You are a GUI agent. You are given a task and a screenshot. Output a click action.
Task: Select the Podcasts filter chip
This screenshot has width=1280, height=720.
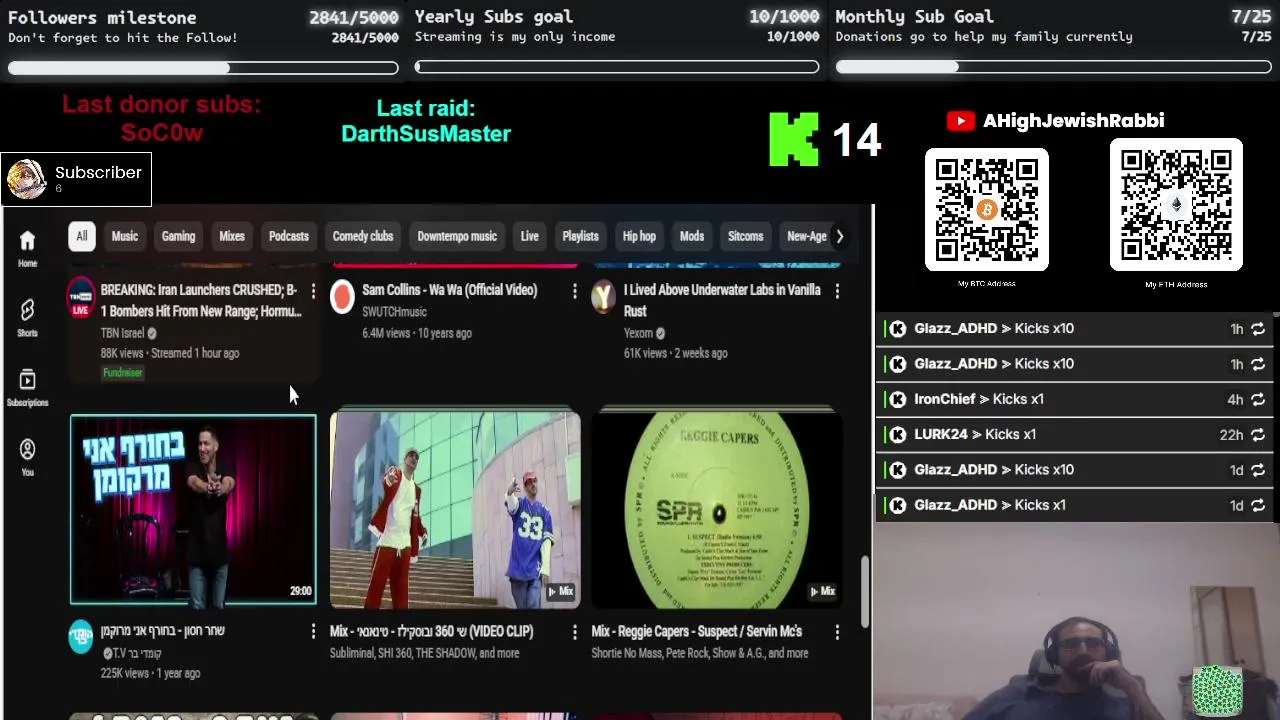tap(289, 237)
